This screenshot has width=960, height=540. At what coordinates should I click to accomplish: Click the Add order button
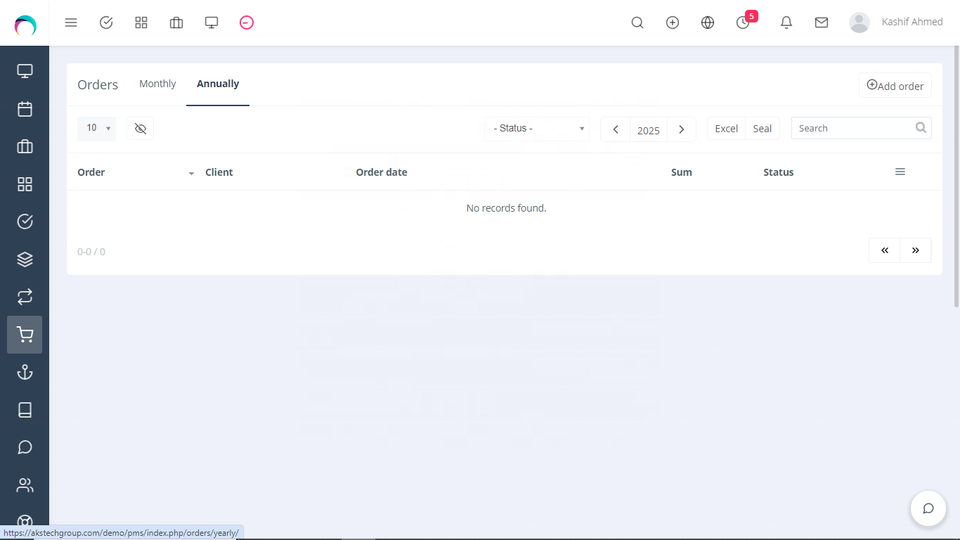[895, 86]
